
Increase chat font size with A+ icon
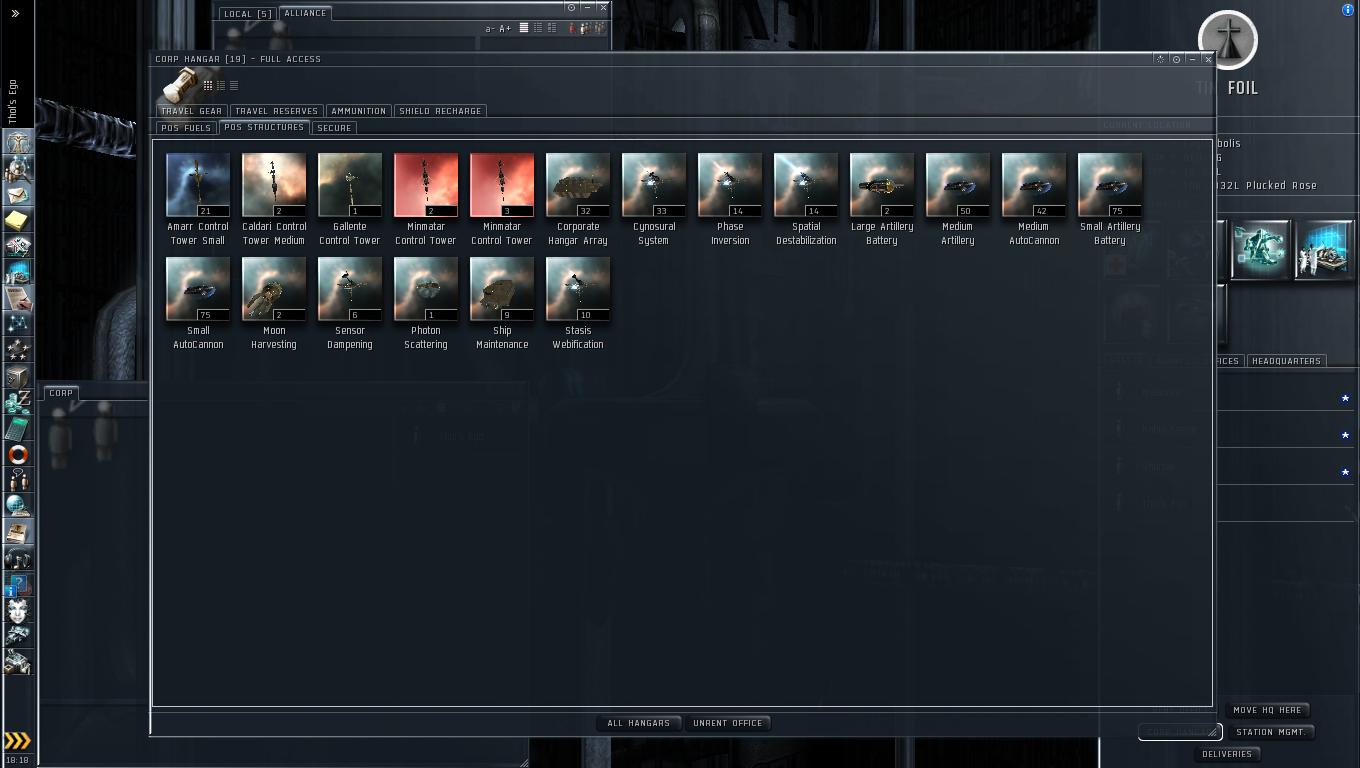click(x=505, y=28)
